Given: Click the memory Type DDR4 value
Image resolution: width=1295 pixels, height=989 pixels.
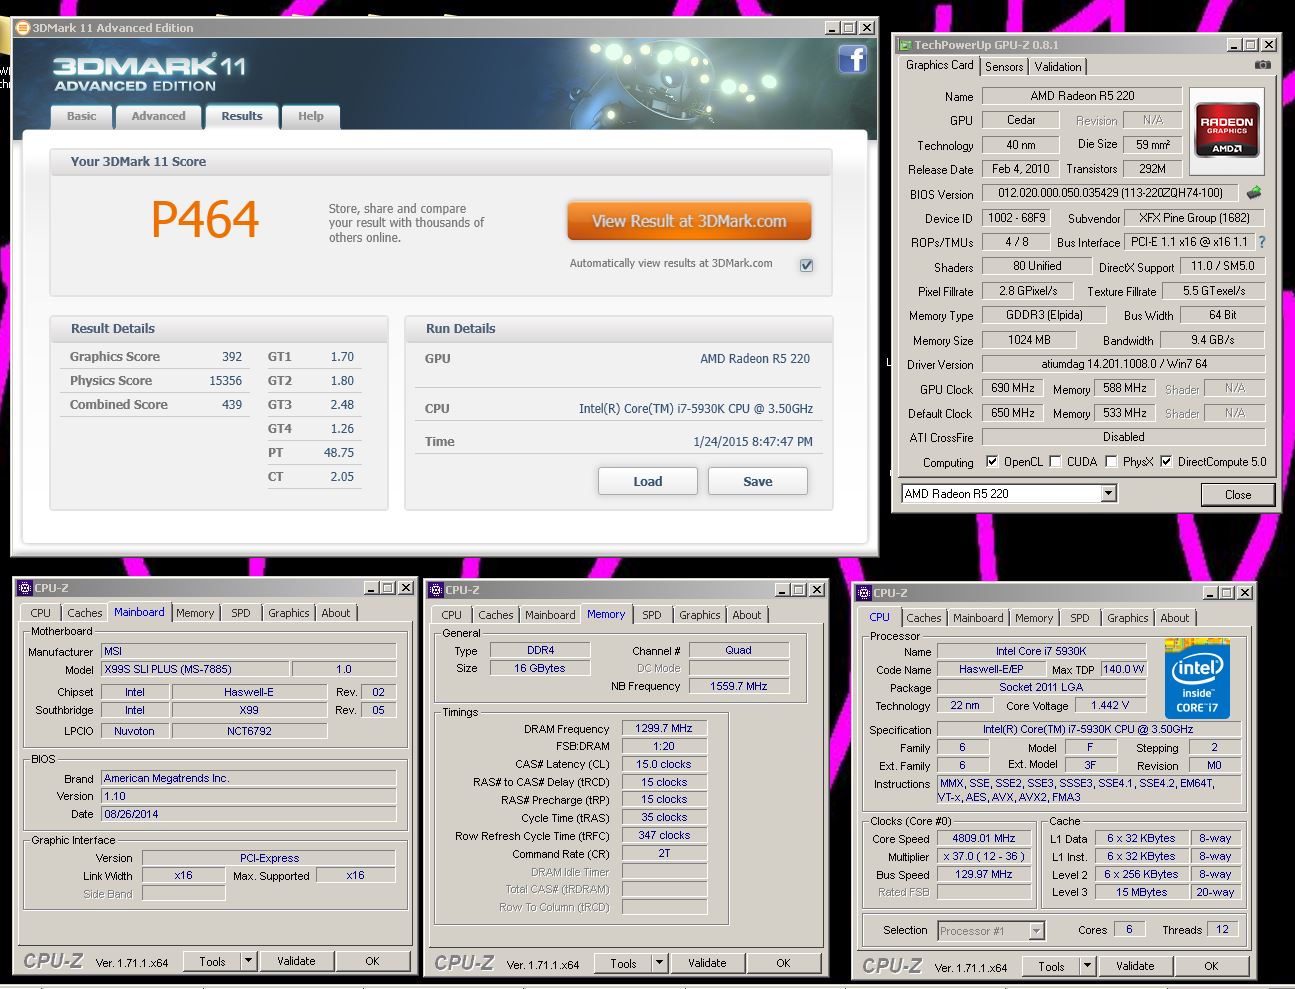Looking at the screenshot, I should click(x=540, y=650).
